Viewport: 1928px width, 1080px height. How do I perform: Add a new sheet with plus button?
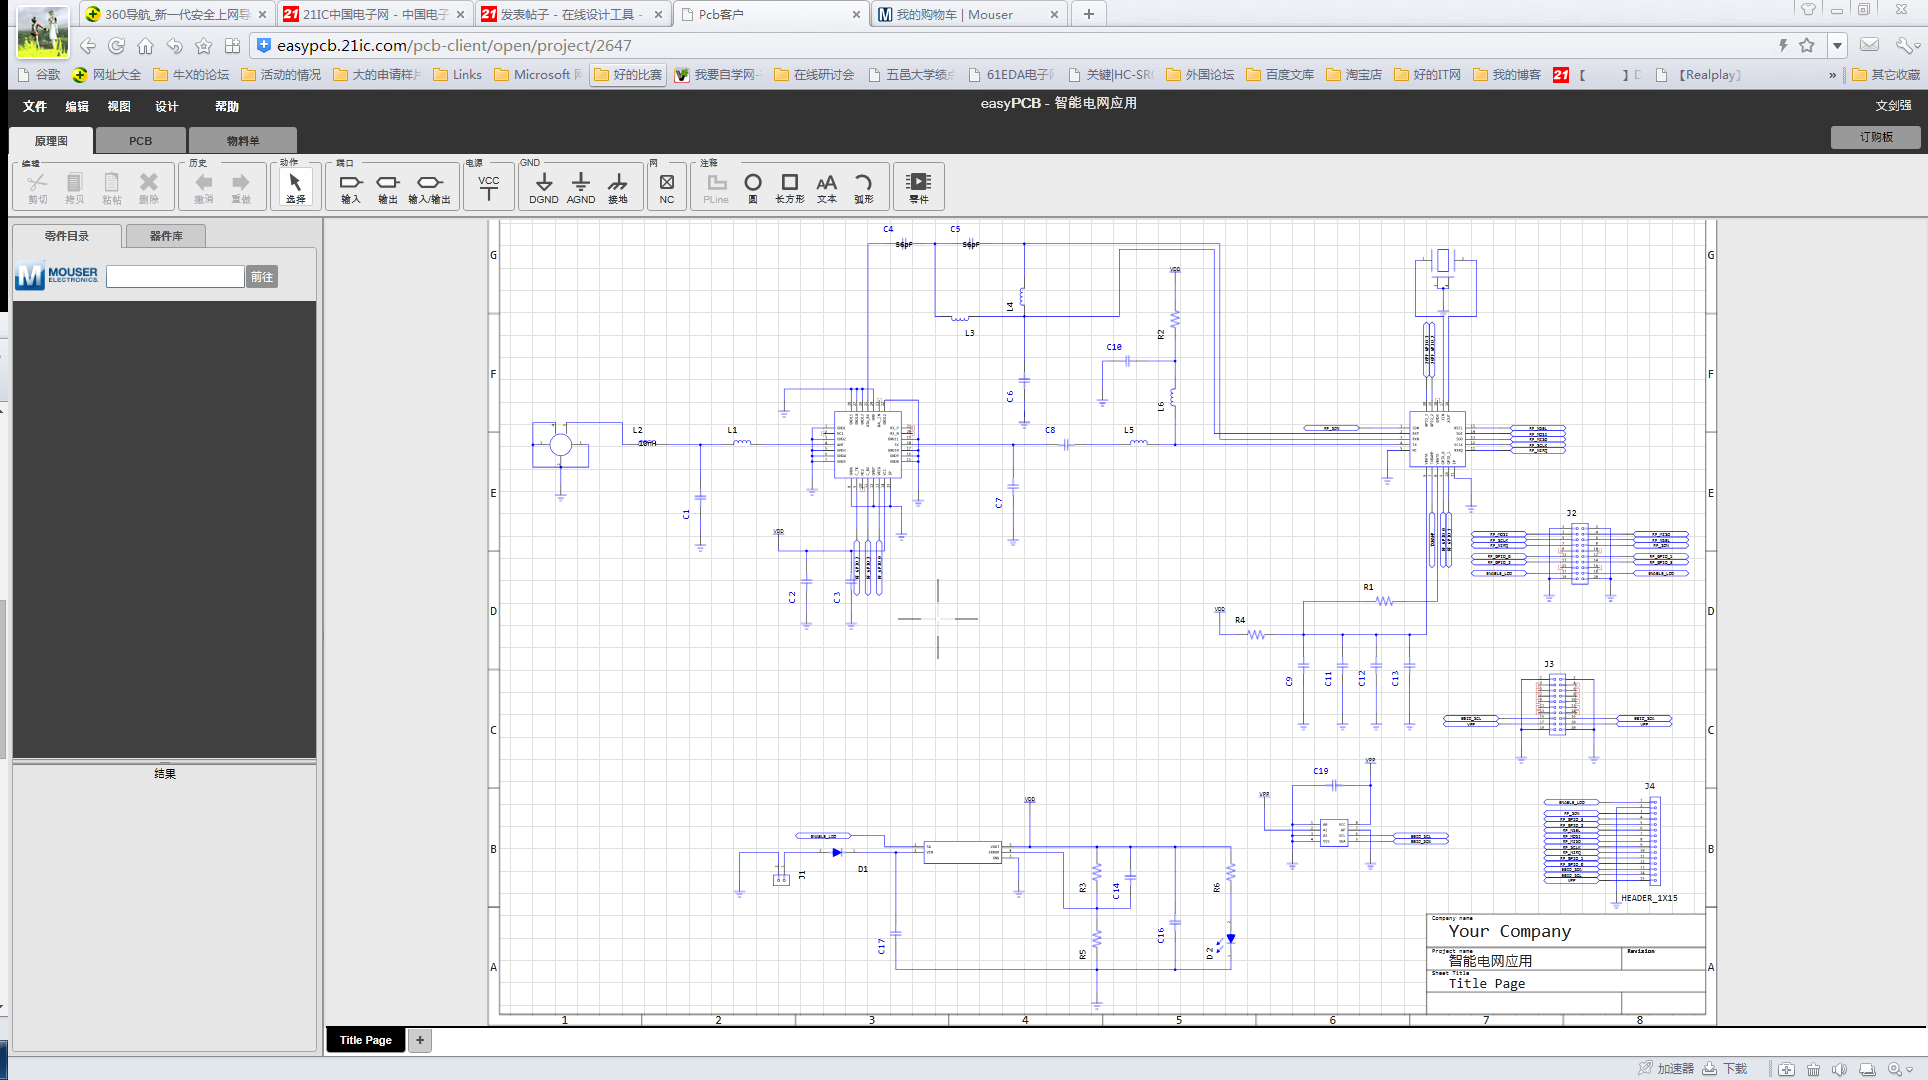(x=420, y=1040)
